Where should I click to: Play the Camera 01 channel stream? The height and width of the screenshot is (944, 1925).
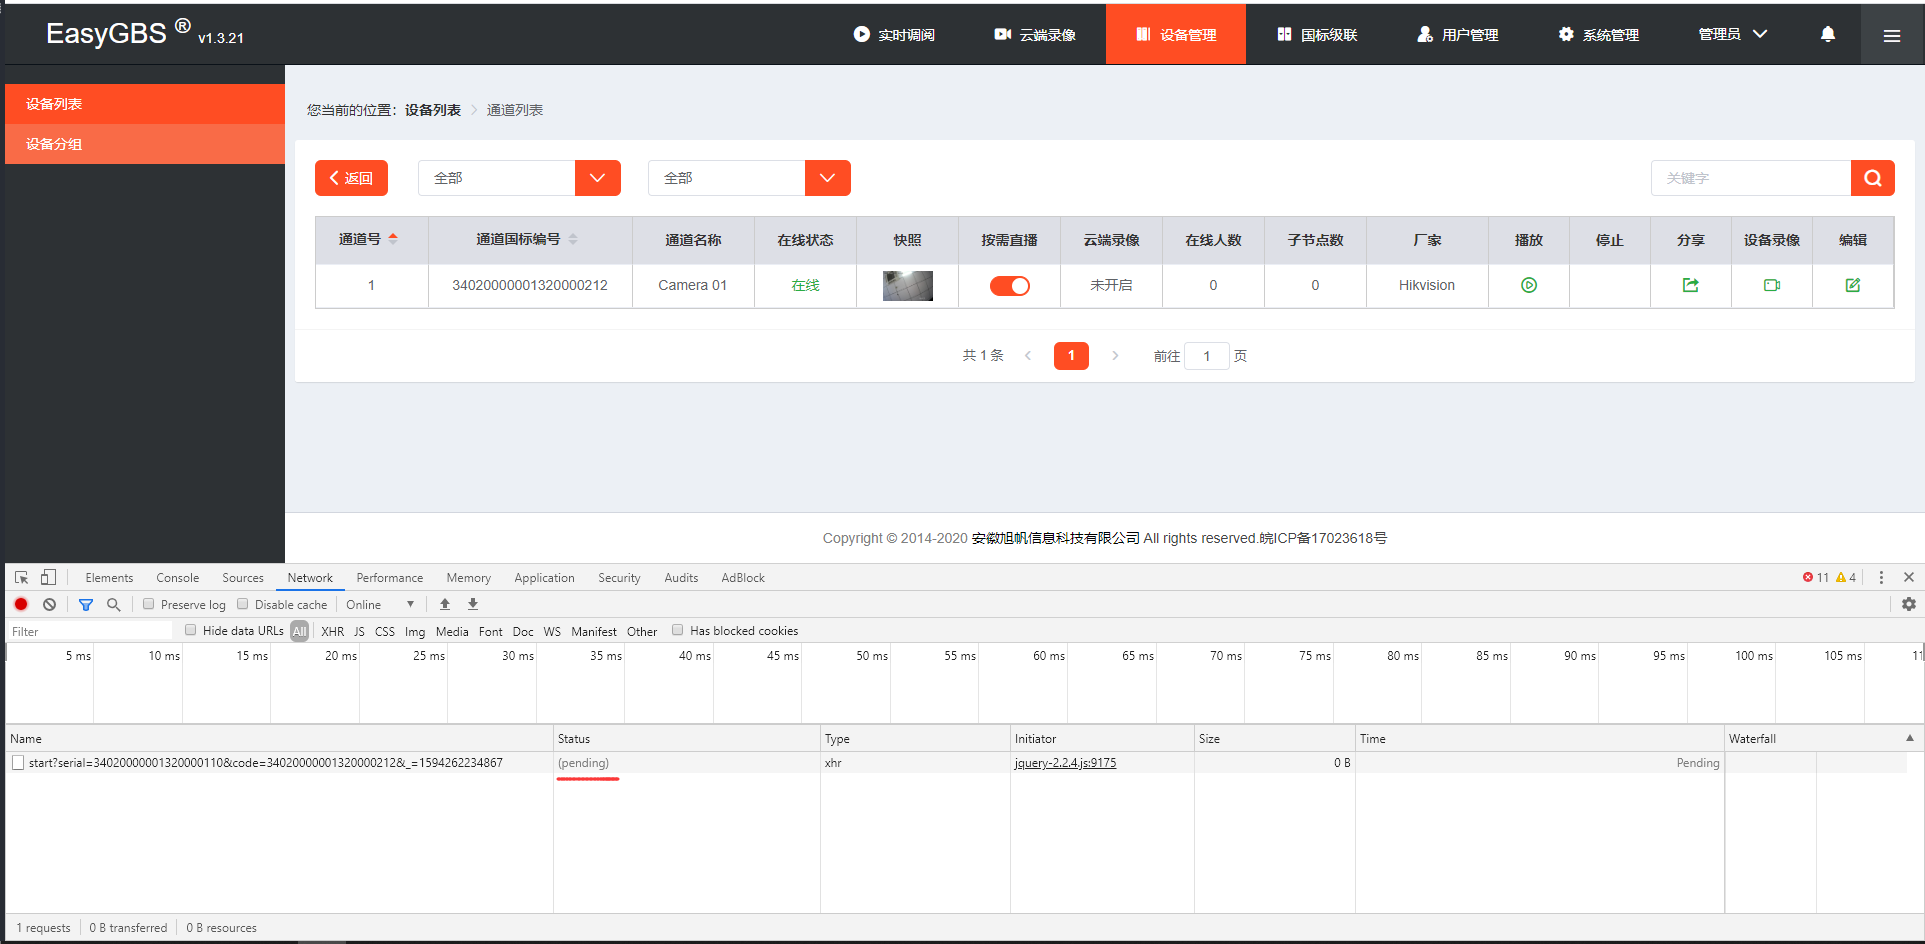coord(1528,285)
